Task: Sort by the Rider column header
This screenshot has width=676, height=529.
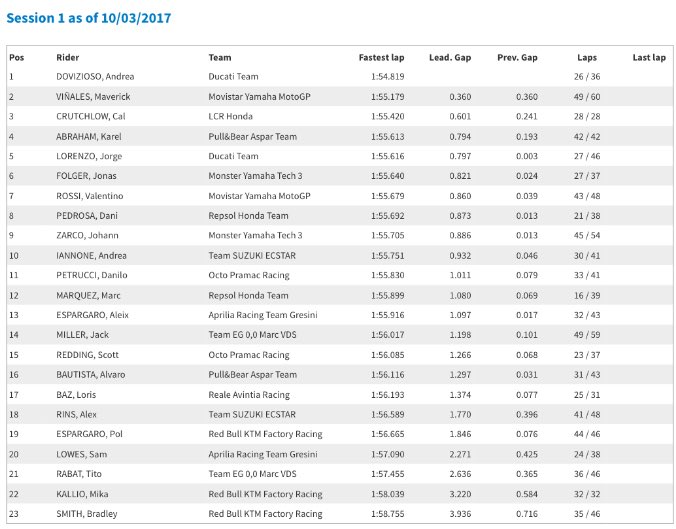Action: [68, 57]
